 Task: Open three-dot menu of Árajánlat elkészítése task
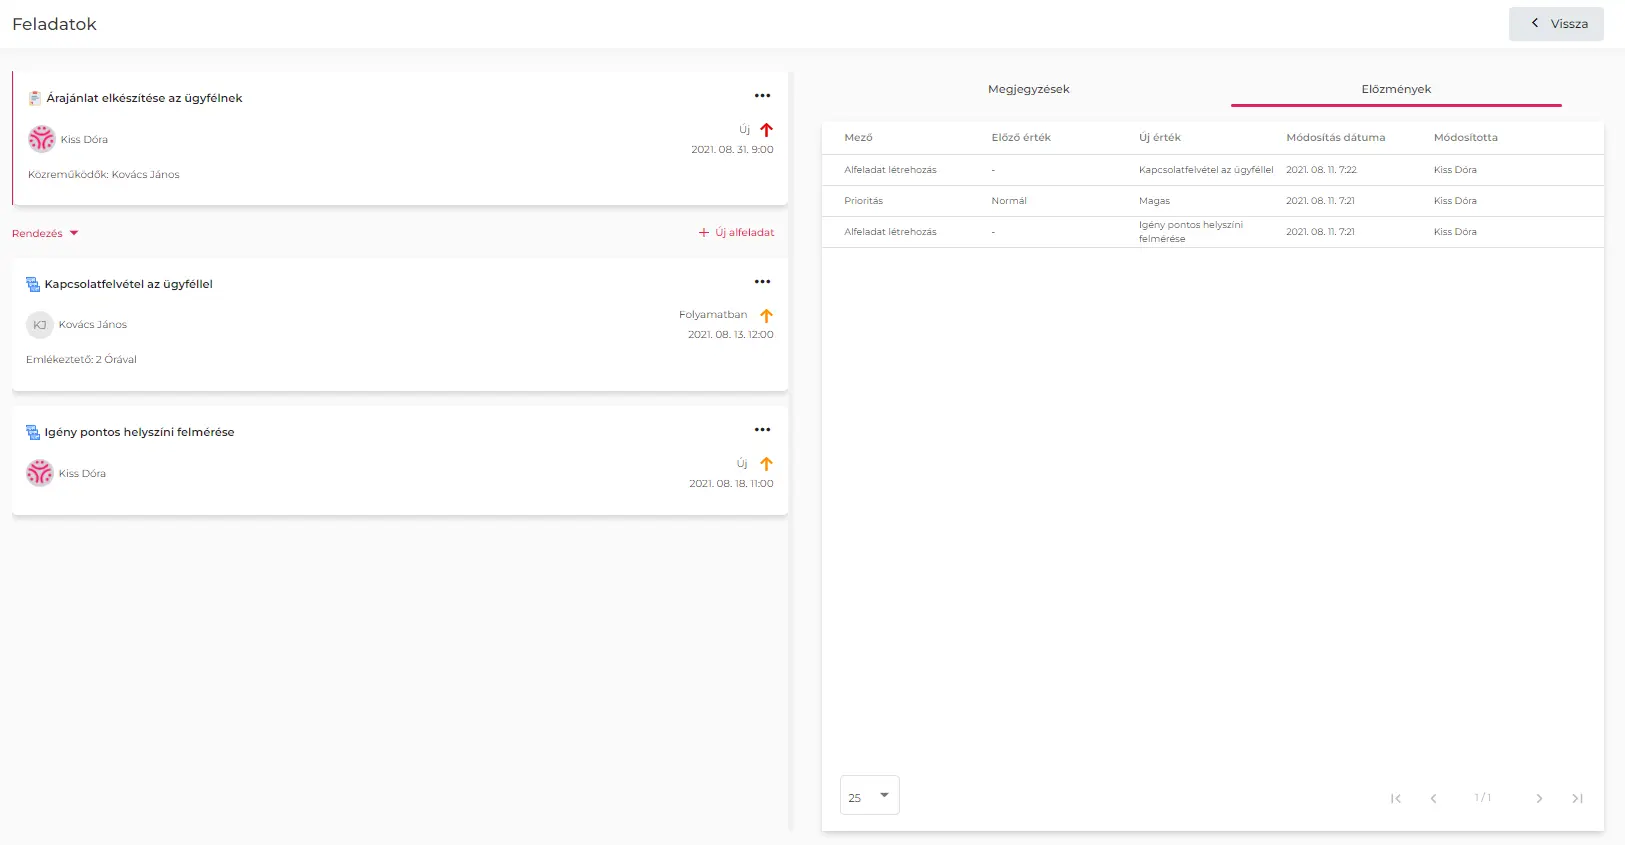(x=762, y=96)
